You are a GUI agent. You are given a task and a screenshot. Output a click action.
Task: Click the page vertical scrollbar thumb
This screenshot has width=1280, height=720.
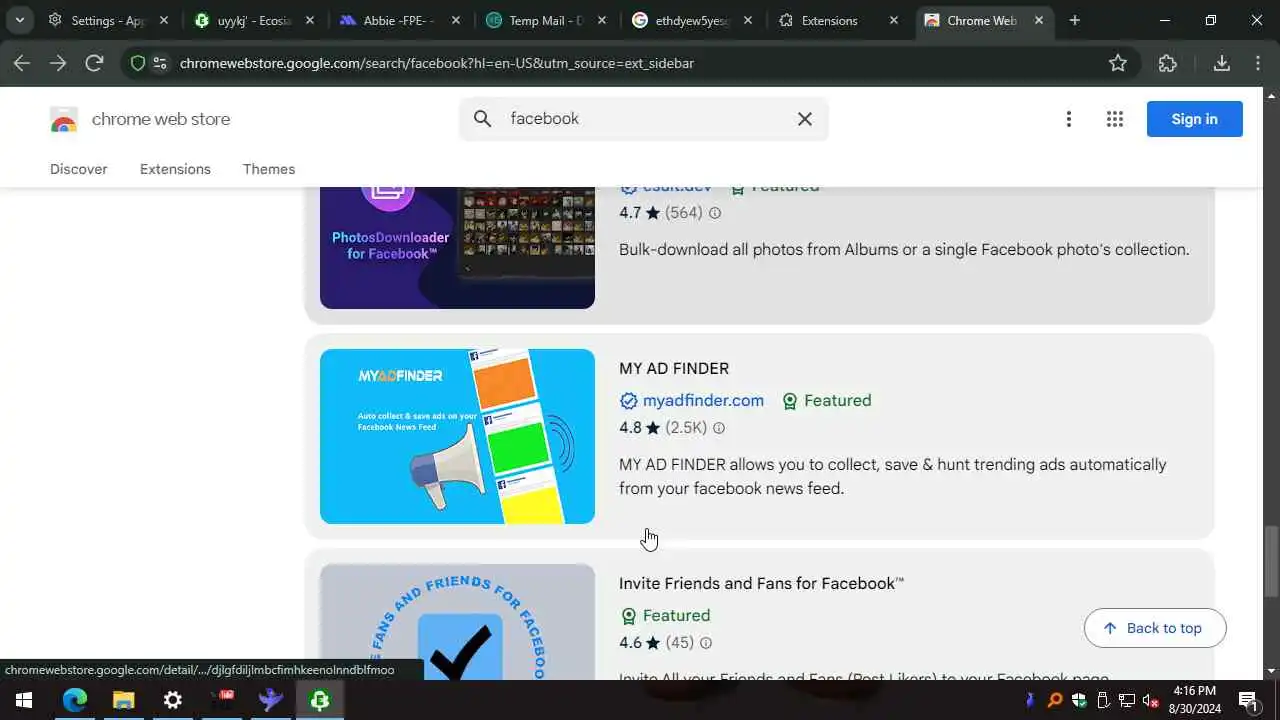pyautogui.click(x=1271, y=560)
